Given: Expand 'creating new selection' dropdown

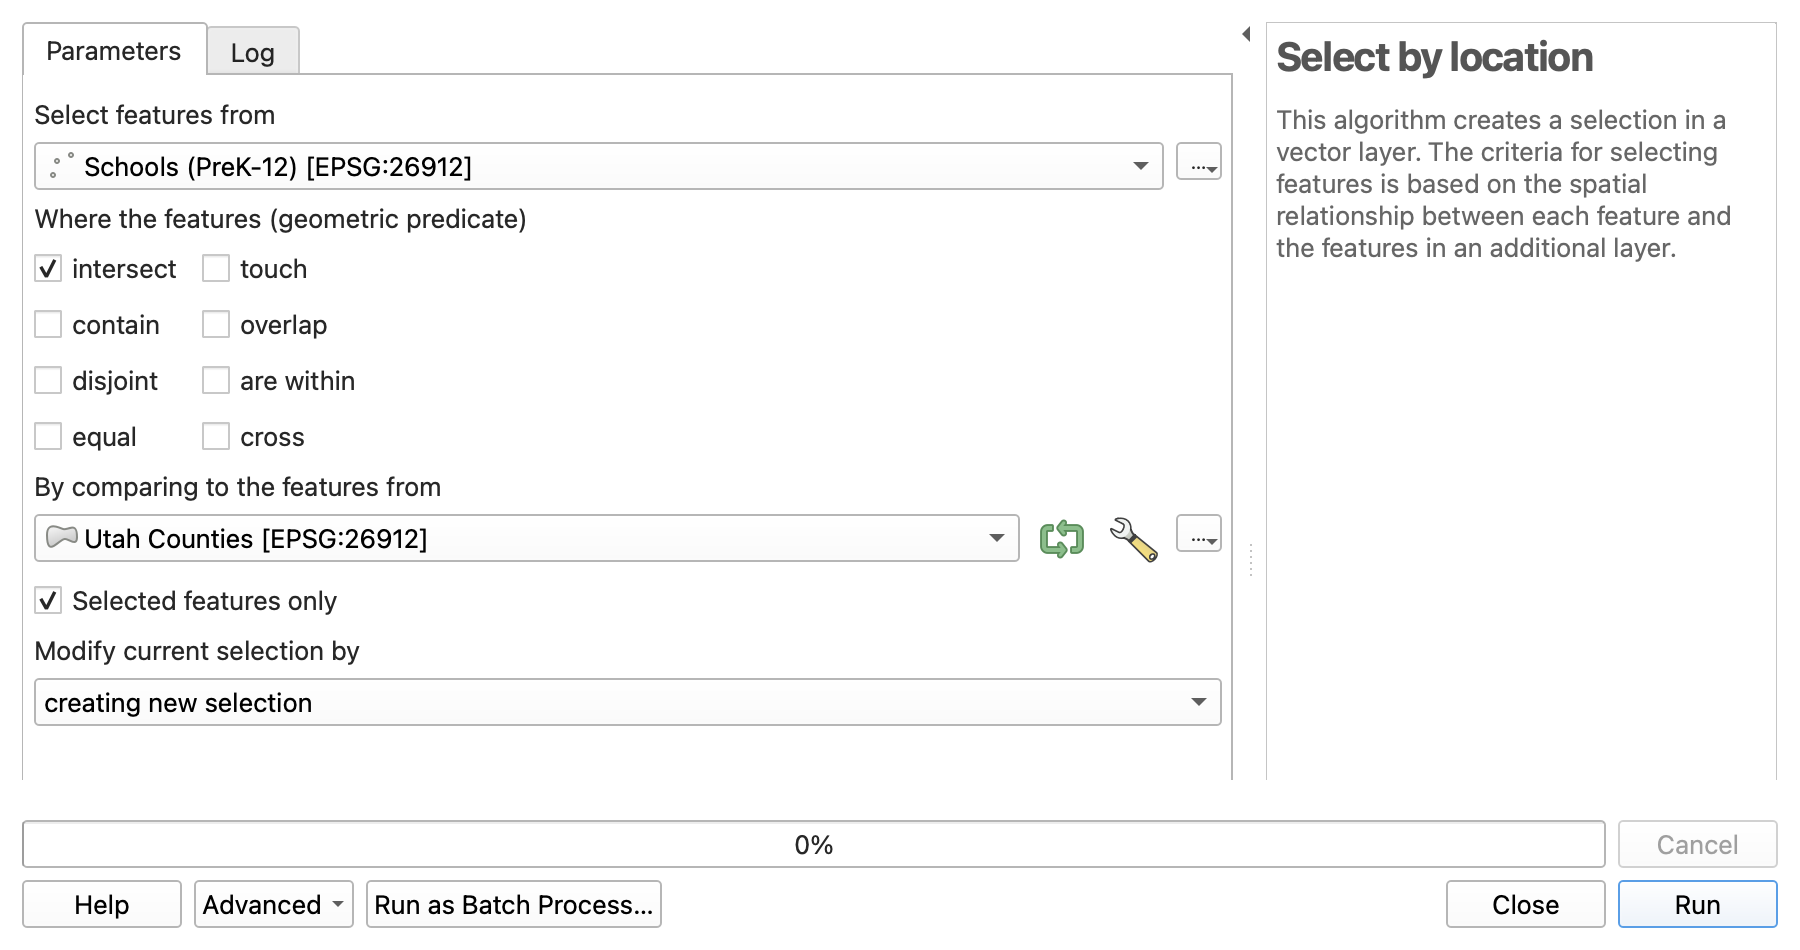Looking at the screenshot, I should click(628, 702).
